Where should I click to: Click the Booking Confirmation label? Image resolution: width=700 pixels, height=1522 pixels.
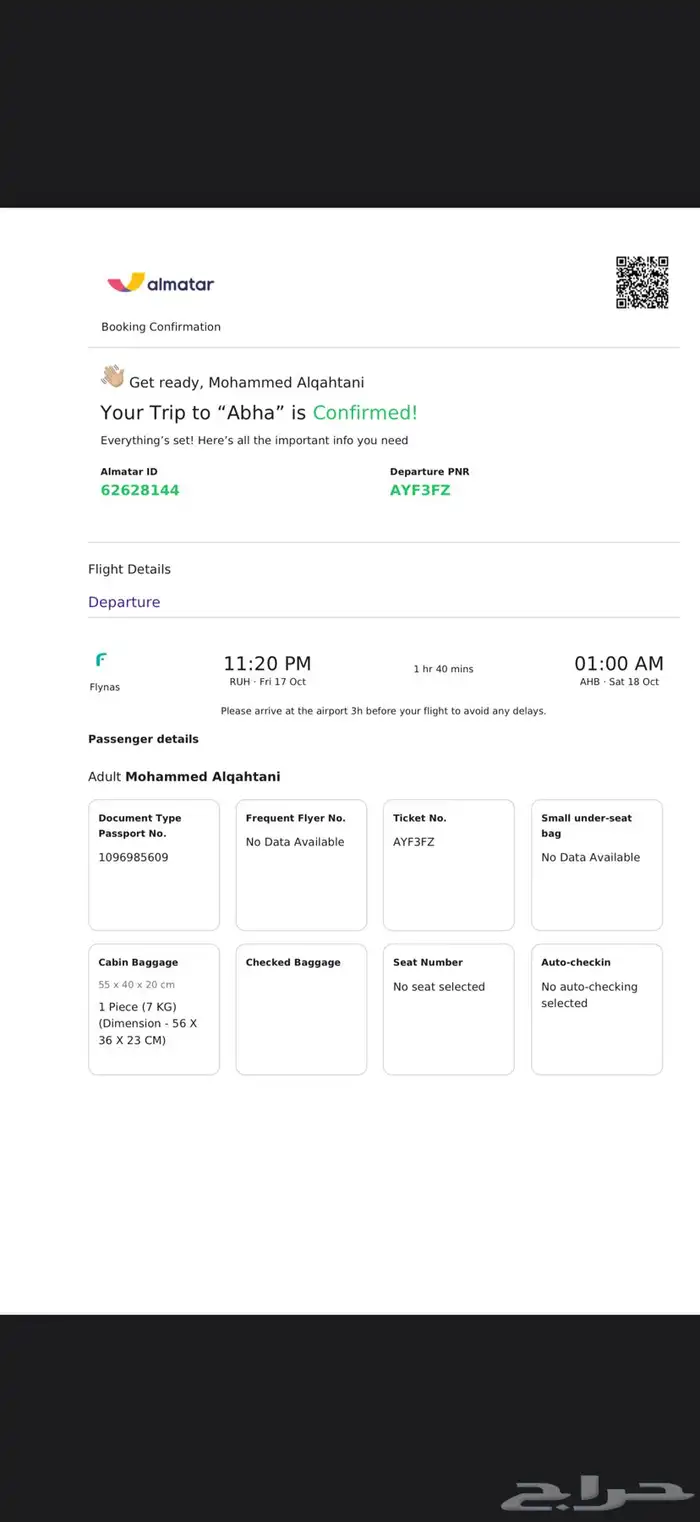(x=161, y=327)
